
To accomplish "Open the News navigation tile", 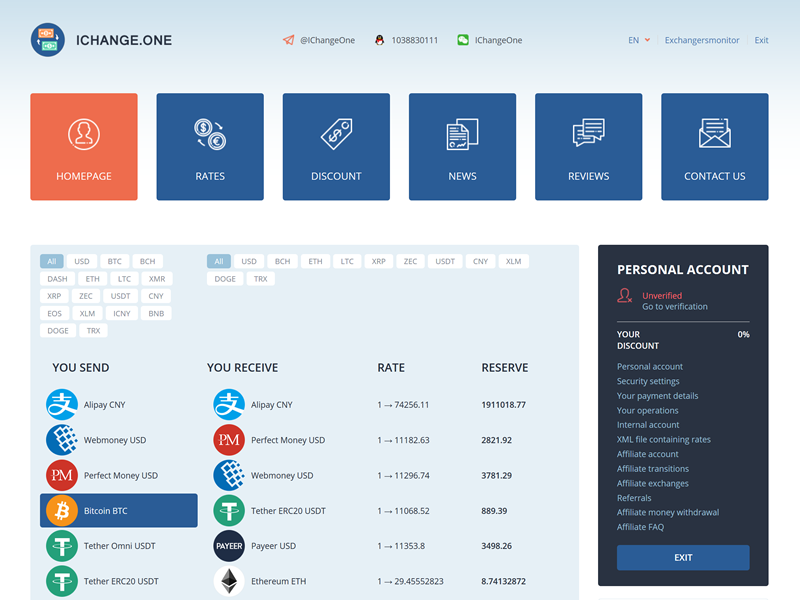I will pyautogui.click(x=462, y=146).
